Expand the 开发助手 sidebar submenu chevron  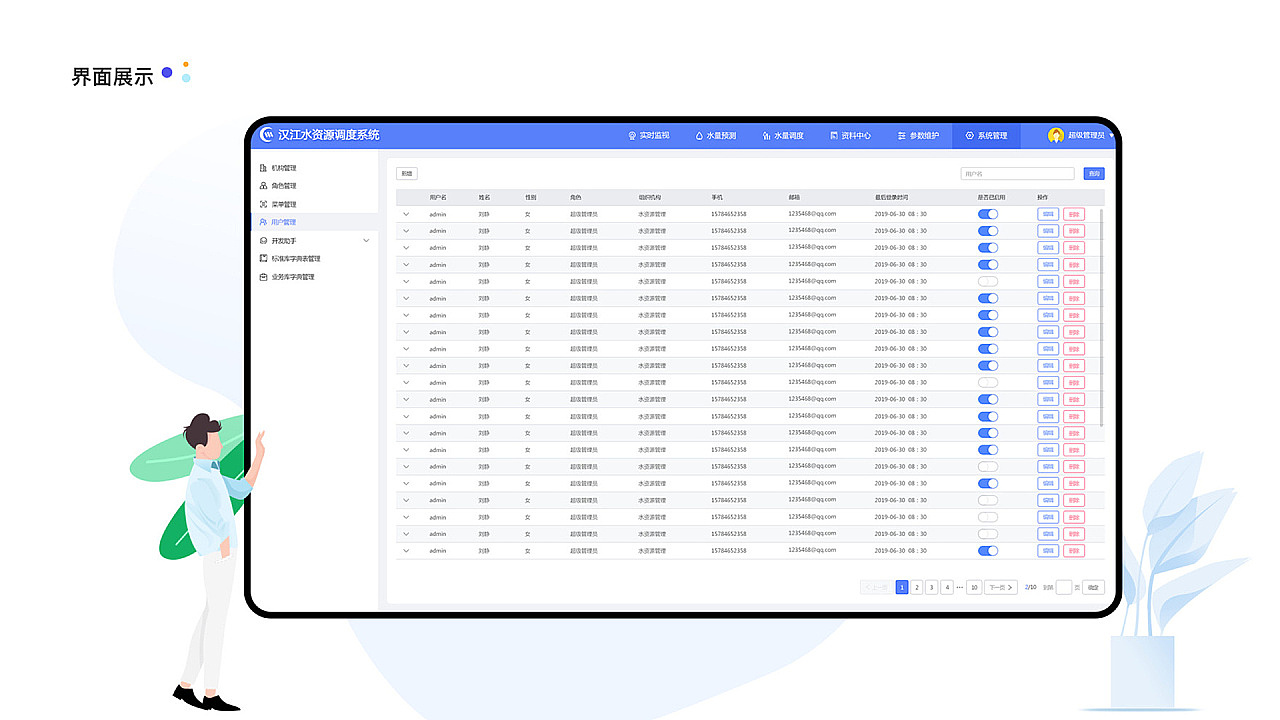tap(366, 241)
